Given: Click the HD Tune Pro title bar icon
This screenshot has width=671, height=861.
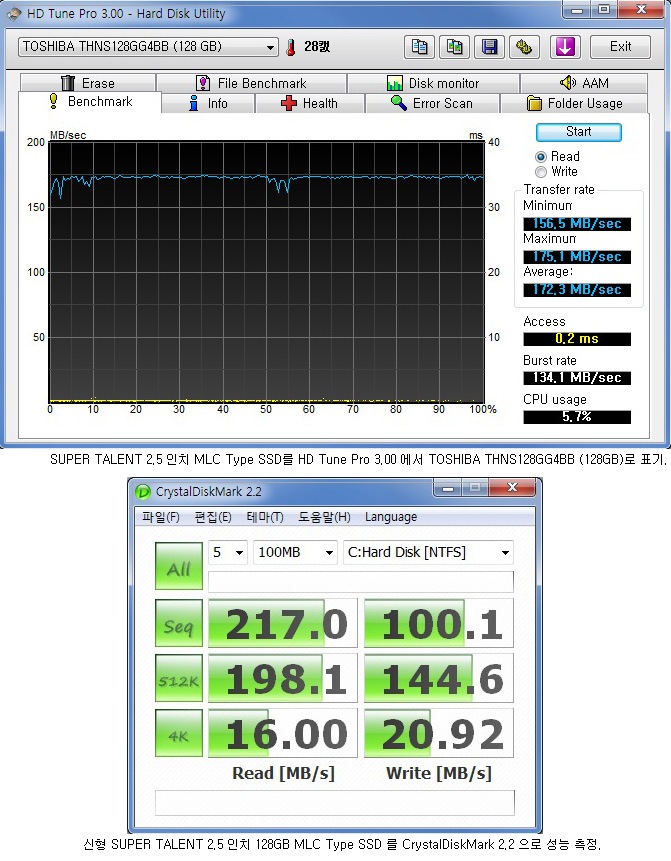Looking at the screenshot, I should click(x=13, y=13).
